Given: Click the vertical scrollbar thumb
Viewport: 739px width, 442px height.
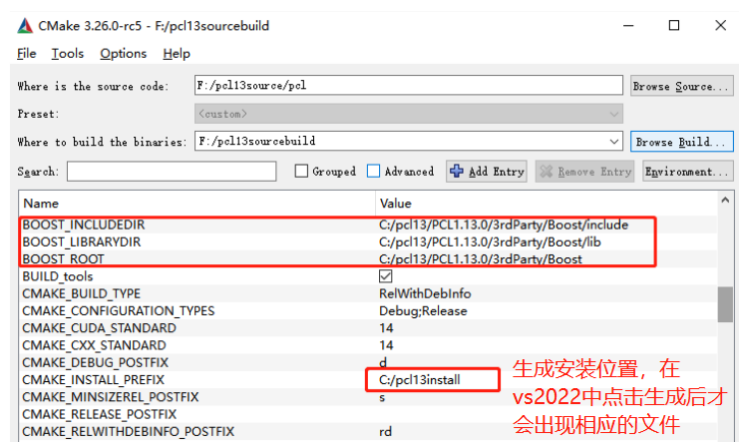Looking at the screenshot, I should pos(725,304).
